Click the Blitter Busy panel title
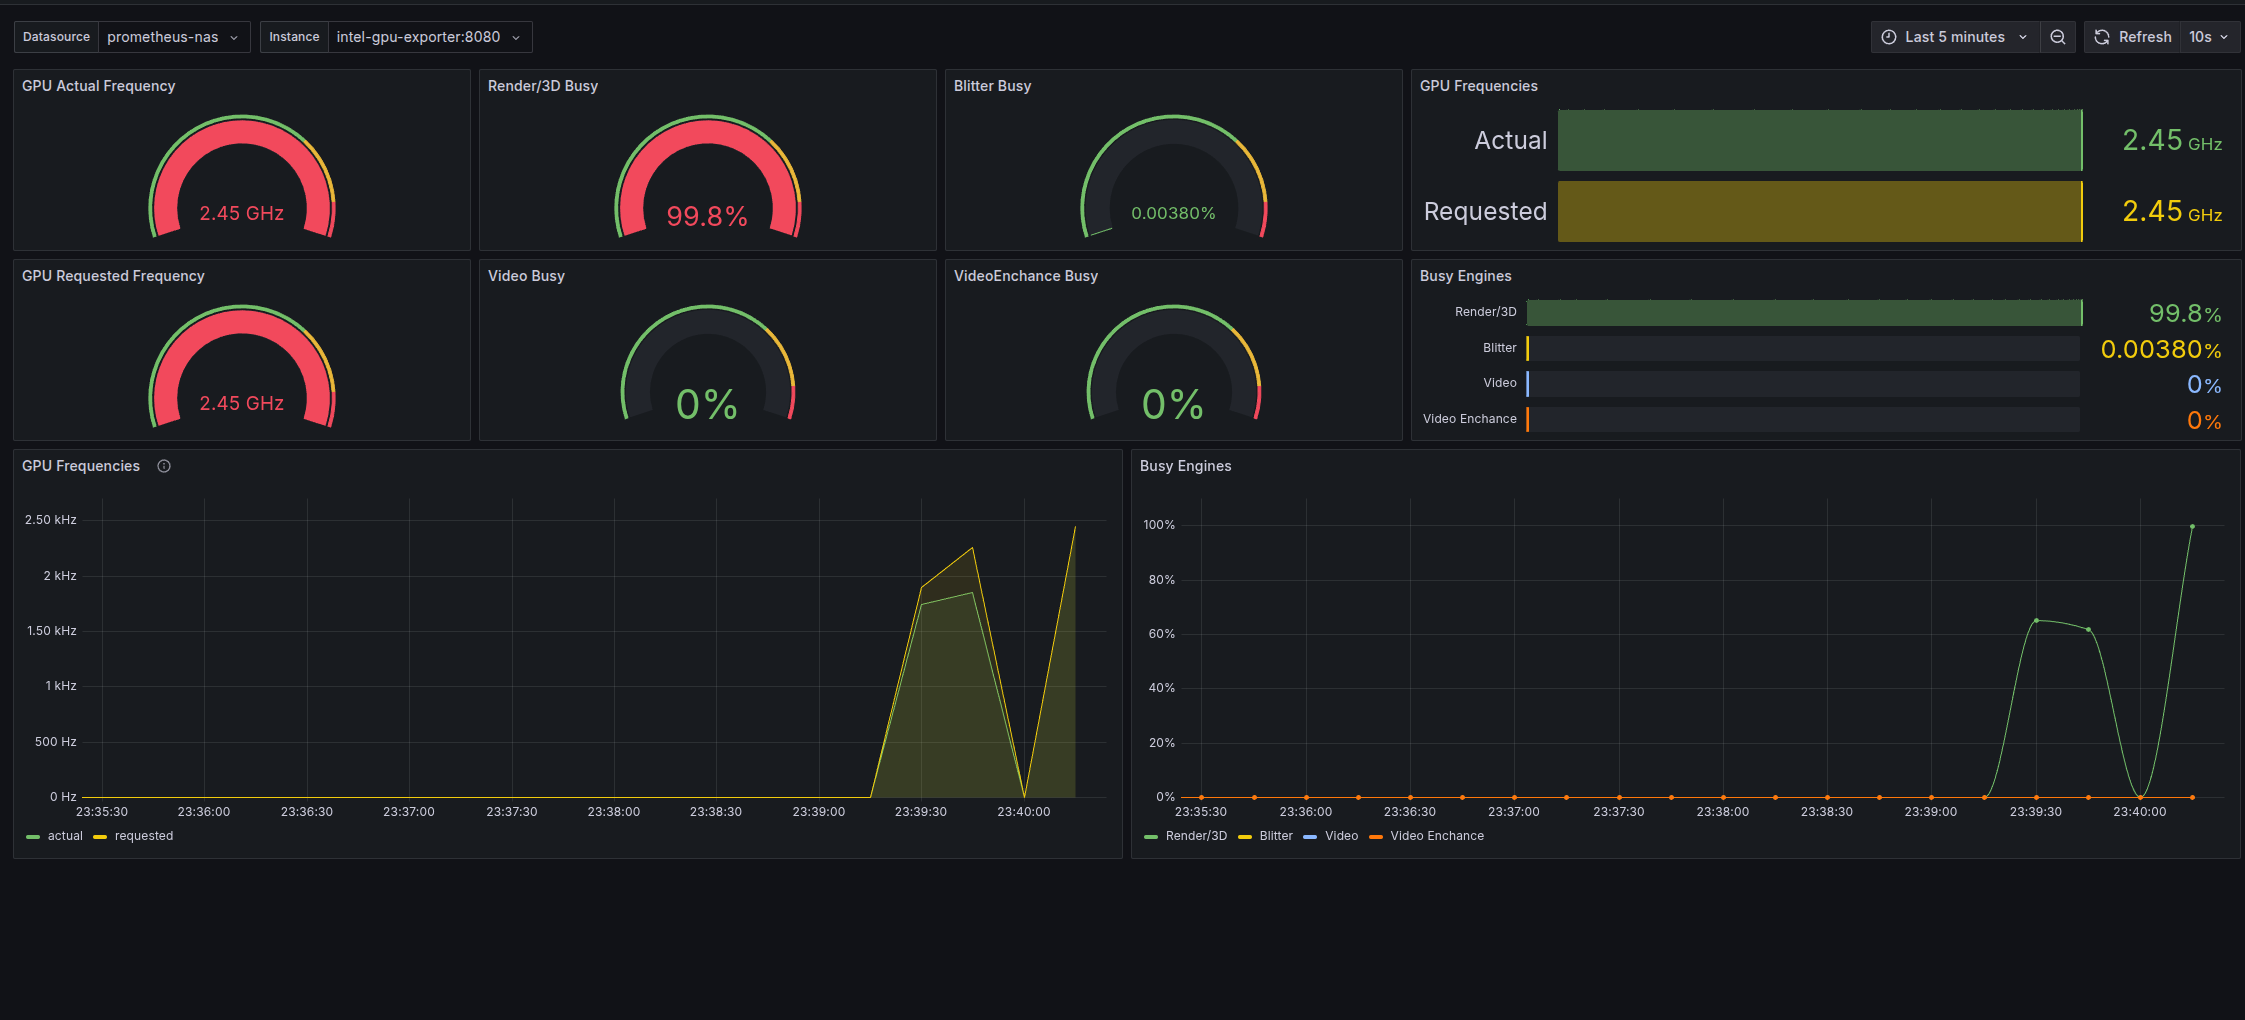2245x1020 pixels. point(992,86)
